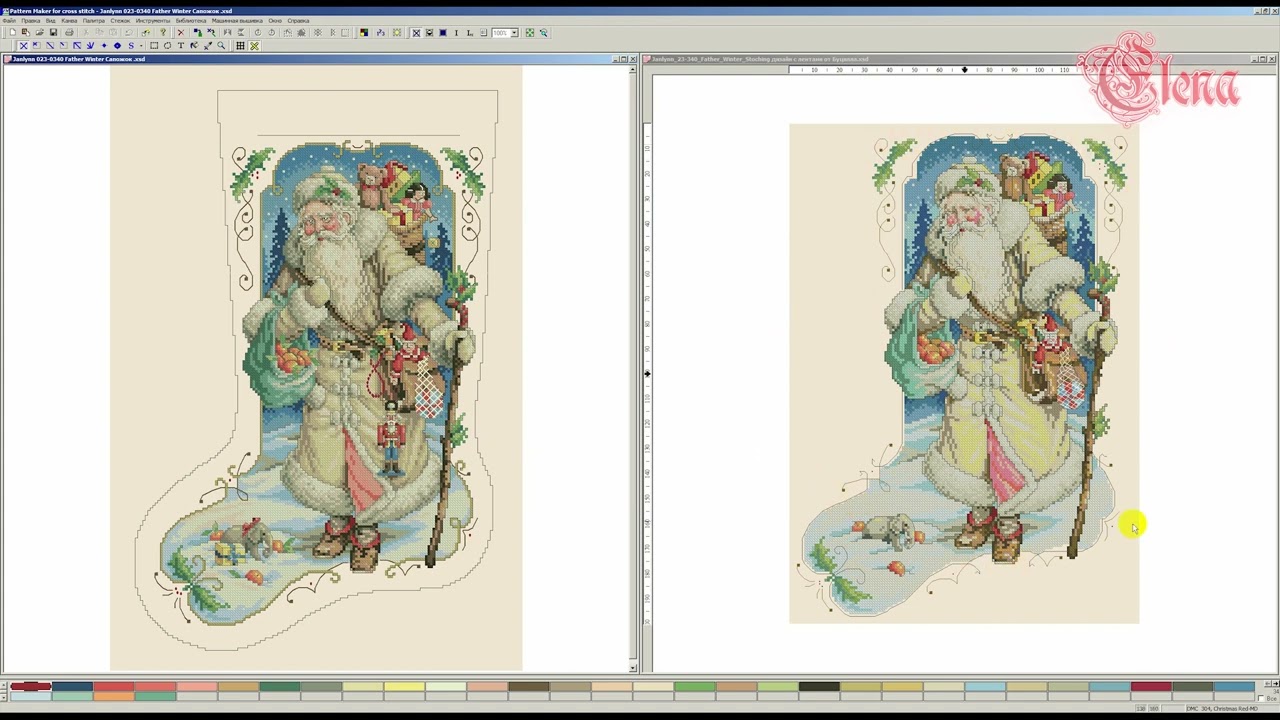
Task: Click the green magnifier zoom icon
Action: click(x=543, y=33)
